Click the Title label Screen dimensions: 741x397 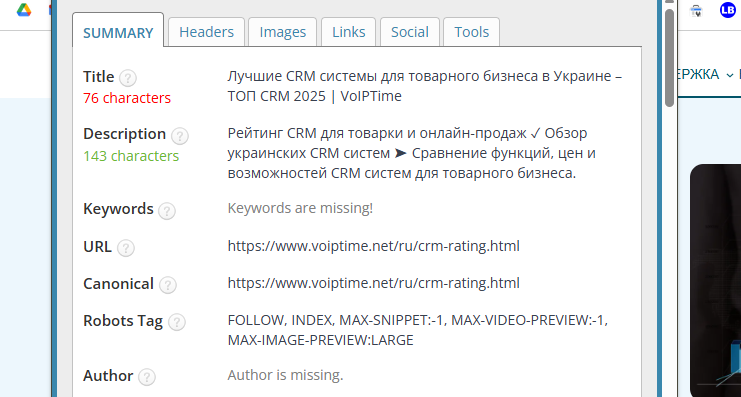click(99, 77)
